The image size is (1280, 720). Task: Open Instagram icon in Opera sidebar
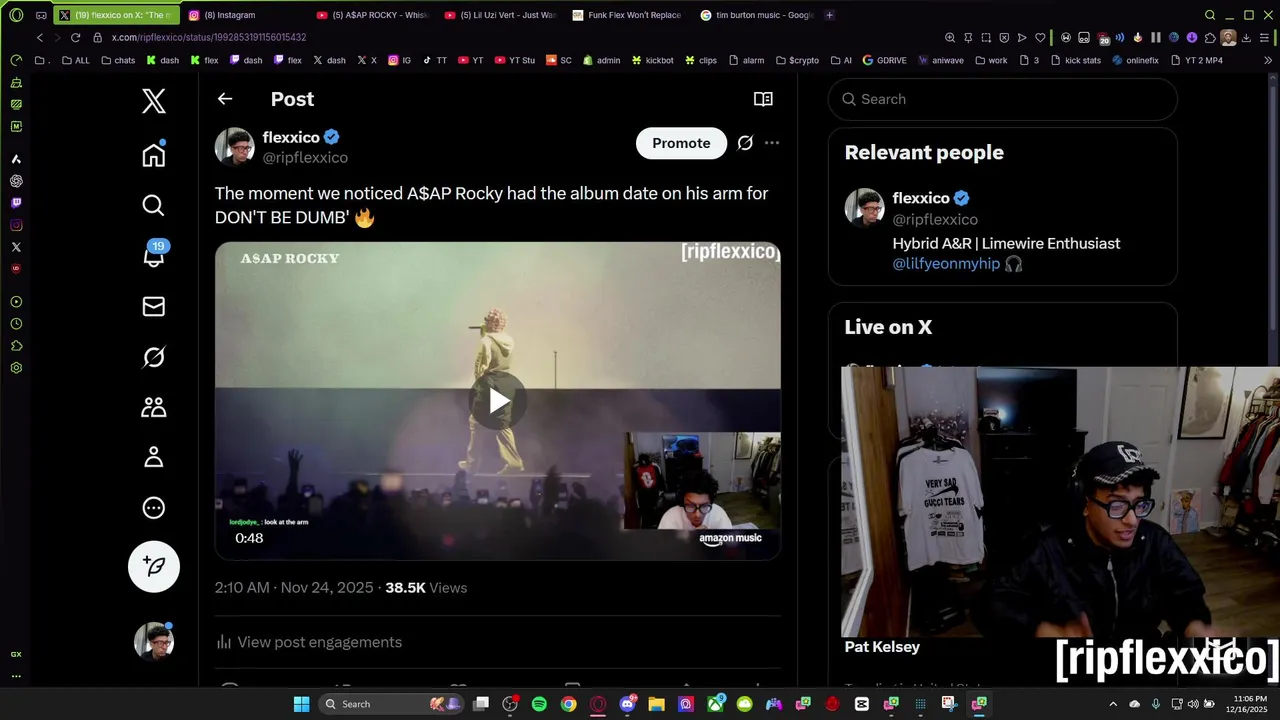coord(16,225)
